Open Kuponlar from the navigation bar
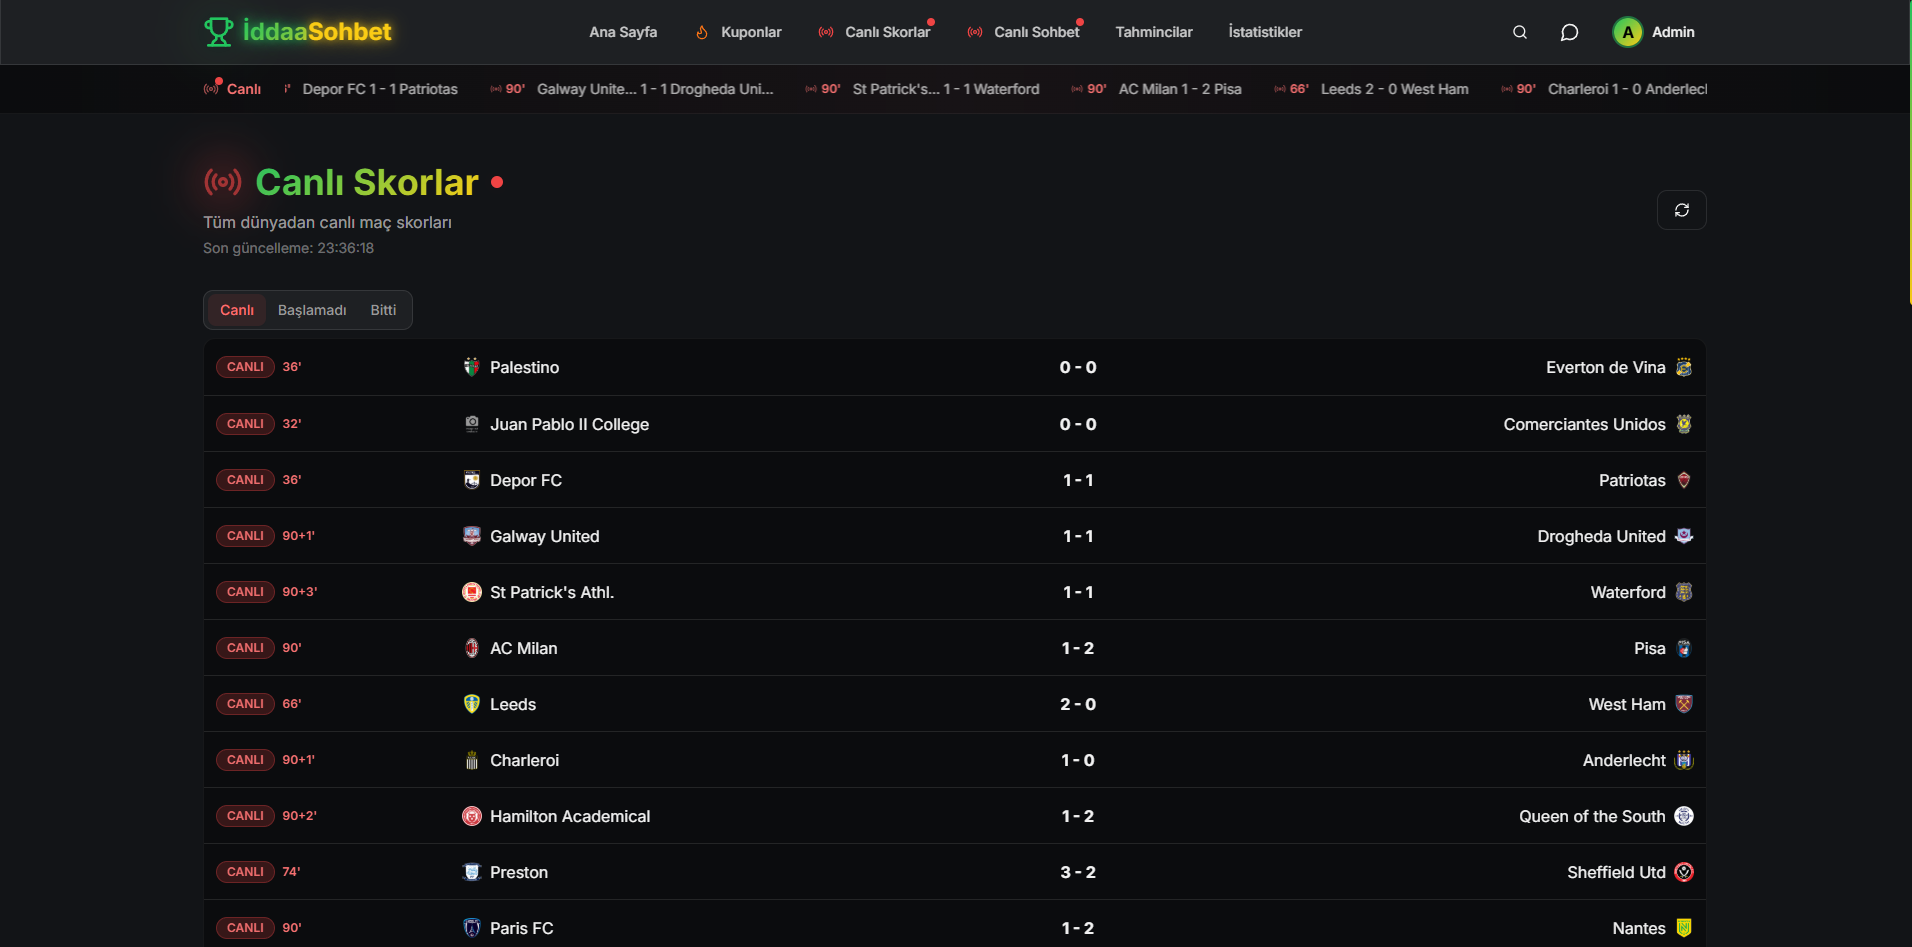The height and width of the screenshot is (947, 1912). click(x=739, y=32)
